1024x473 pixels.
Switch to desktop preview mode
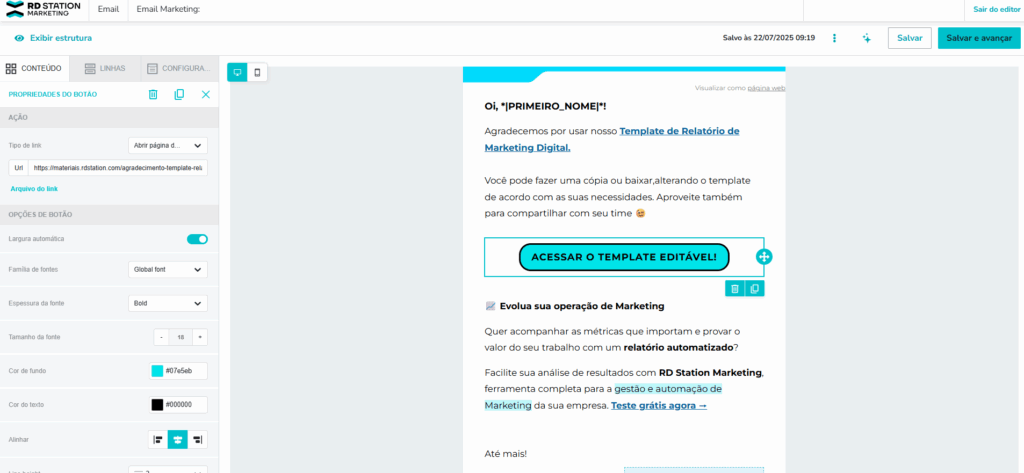pyautogui.click(x=237, y=72)
